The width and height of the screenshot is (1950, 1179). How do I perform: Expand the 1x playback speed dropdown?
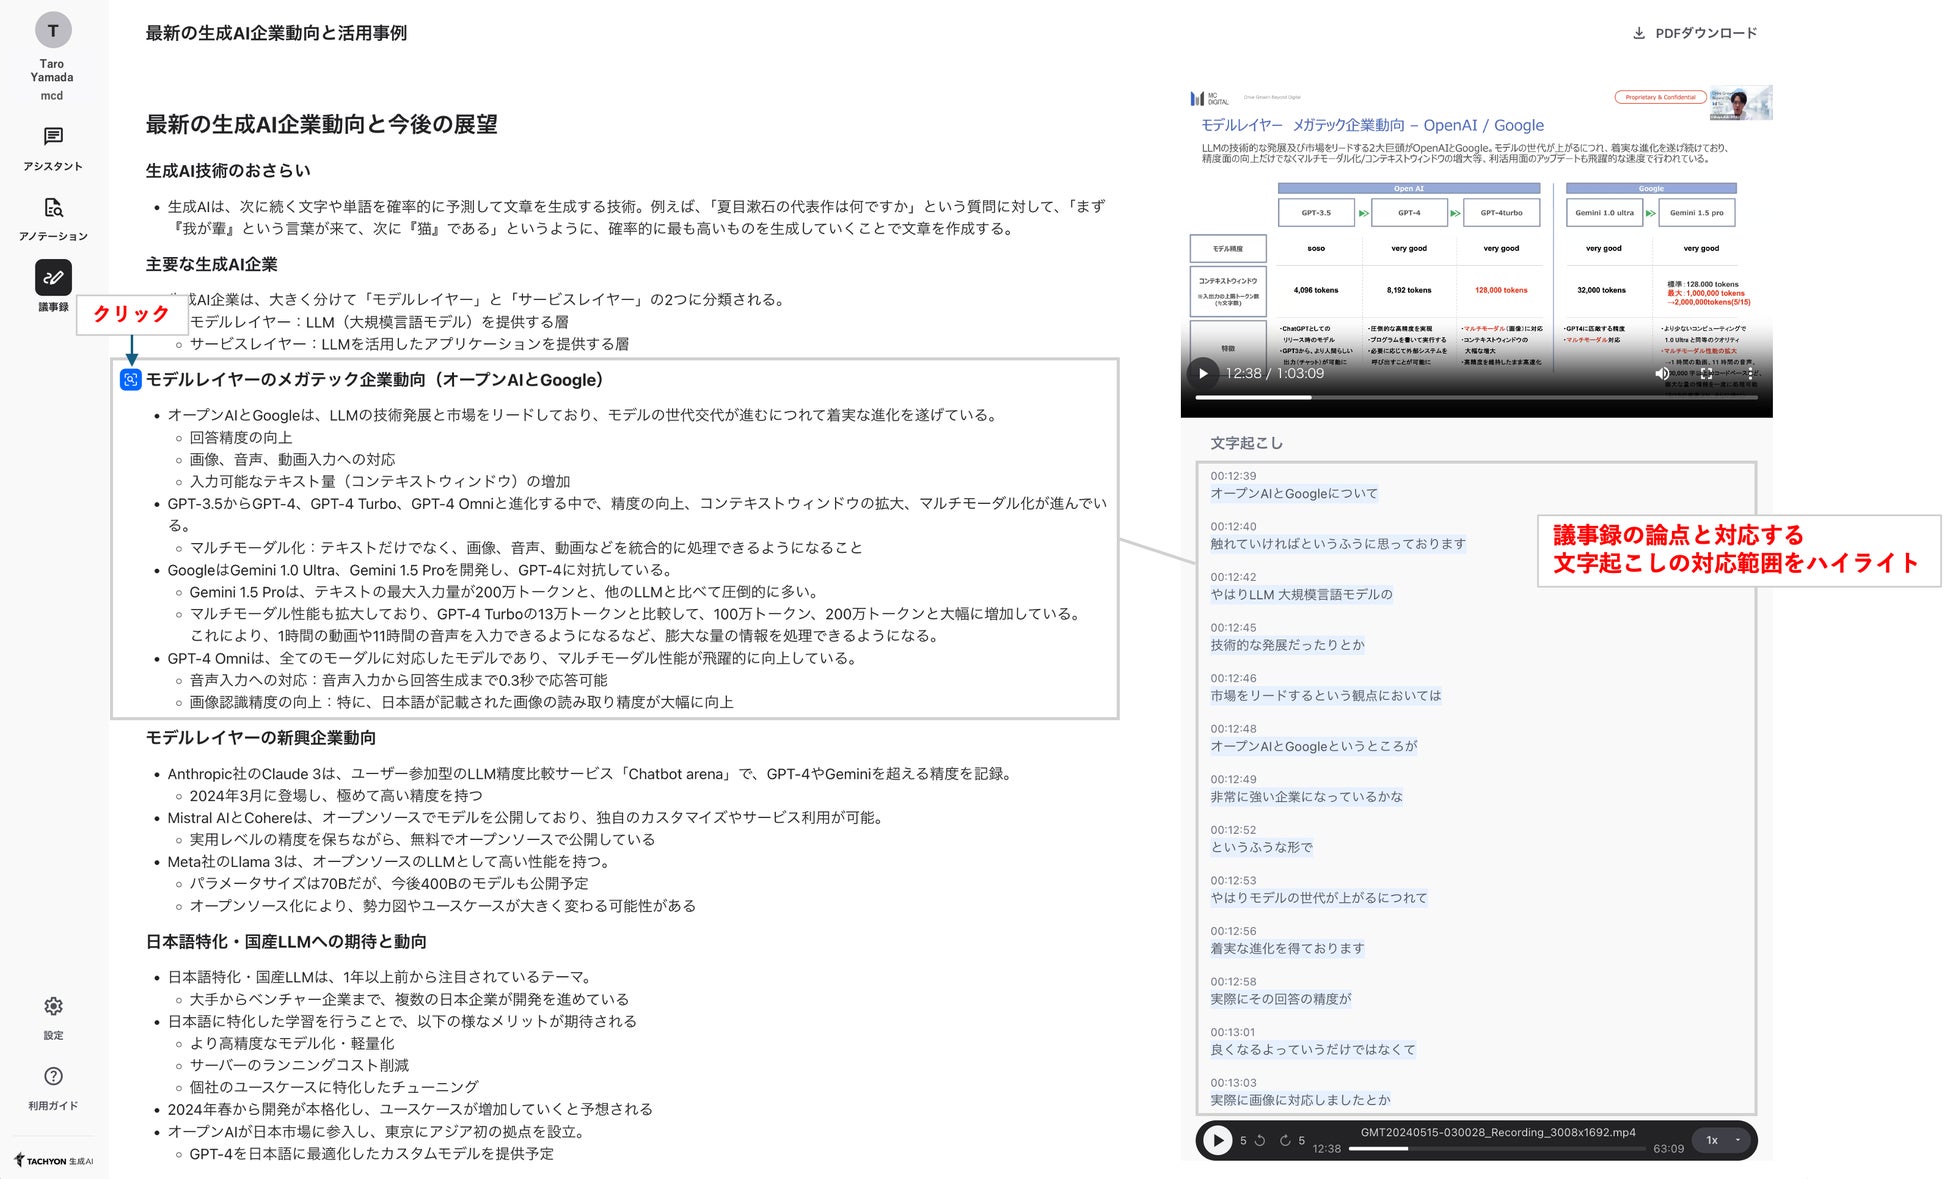(x=1722, y=1140)
